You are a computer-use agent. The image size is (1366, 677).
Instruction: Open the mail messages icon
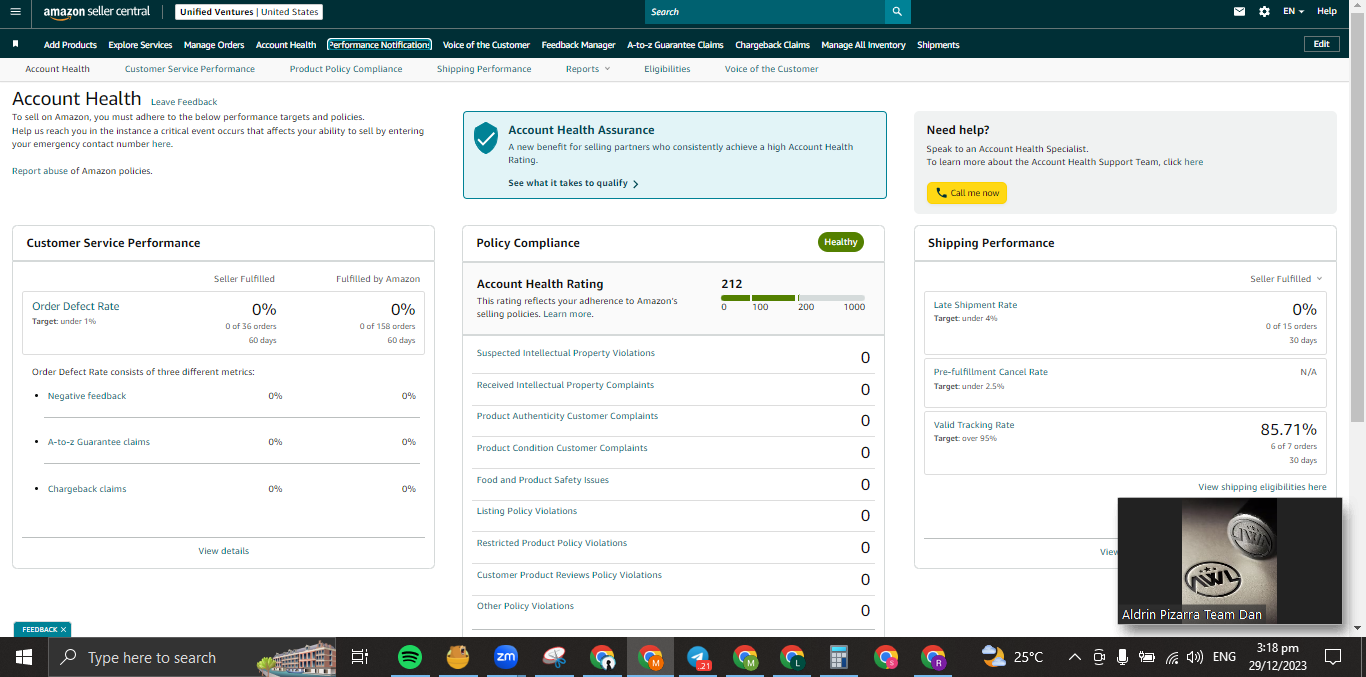coord(1240,12)
